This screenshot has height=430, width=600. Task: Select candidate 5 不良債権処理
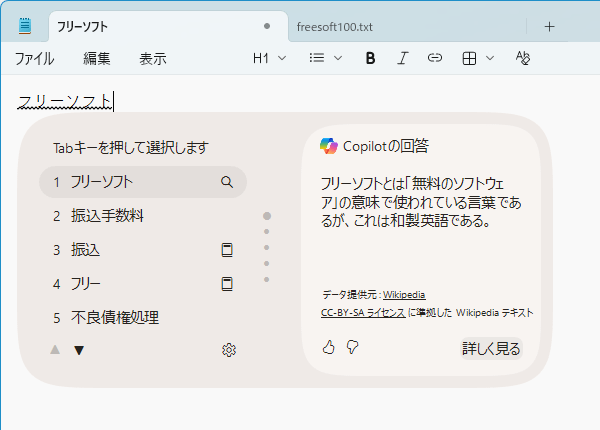(x=143, y=318)
